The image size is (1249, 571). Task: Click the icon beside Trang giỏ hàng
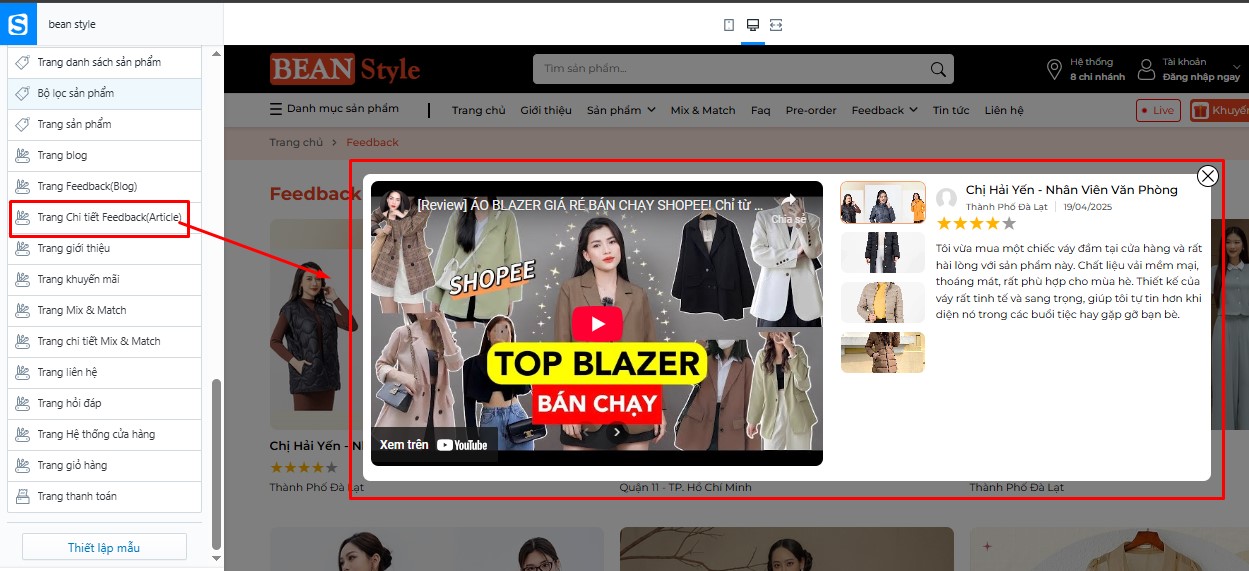click(22, 465)
